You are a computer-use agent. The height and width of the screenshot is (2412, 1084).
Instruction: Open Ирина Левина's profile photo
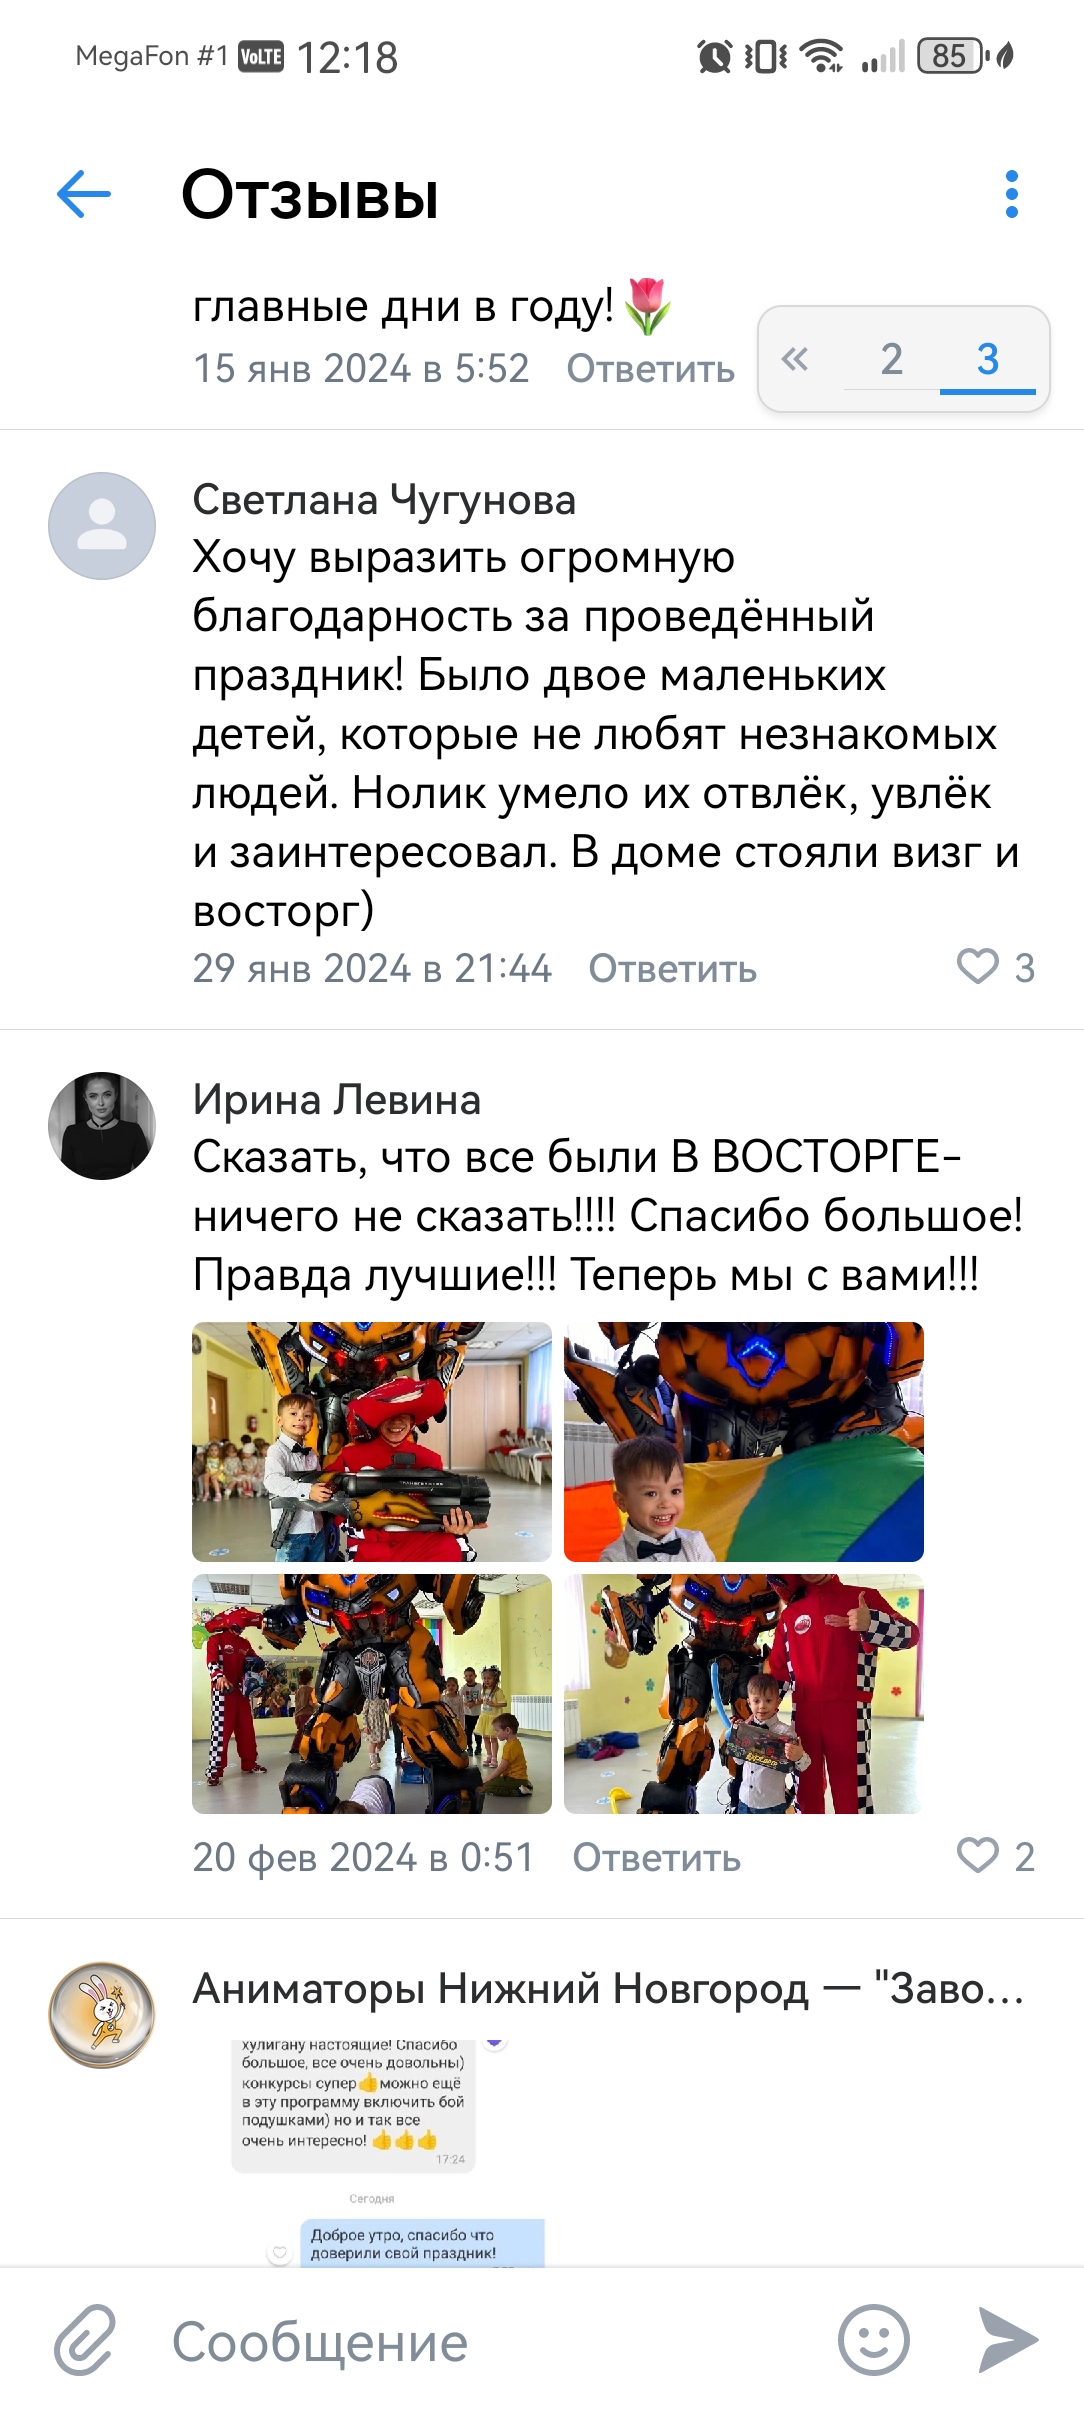pos(102,1126)
